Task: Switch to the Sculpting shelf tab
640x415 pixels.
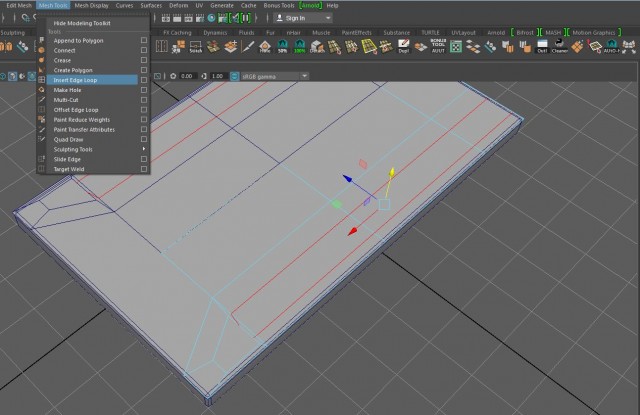Action: pos(13,32)
